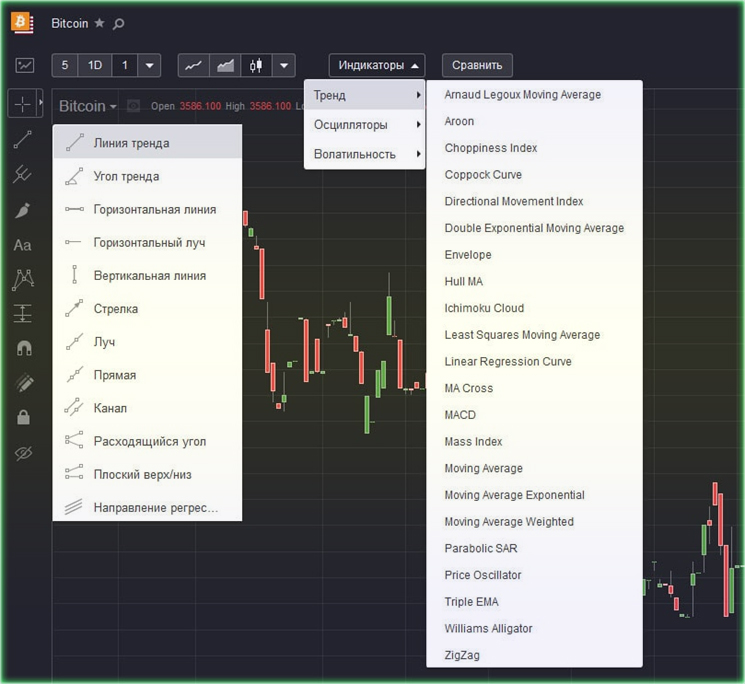Pick the brush drawing tool
Viewport: 745px width, 684px height.
tap(22, 210)
